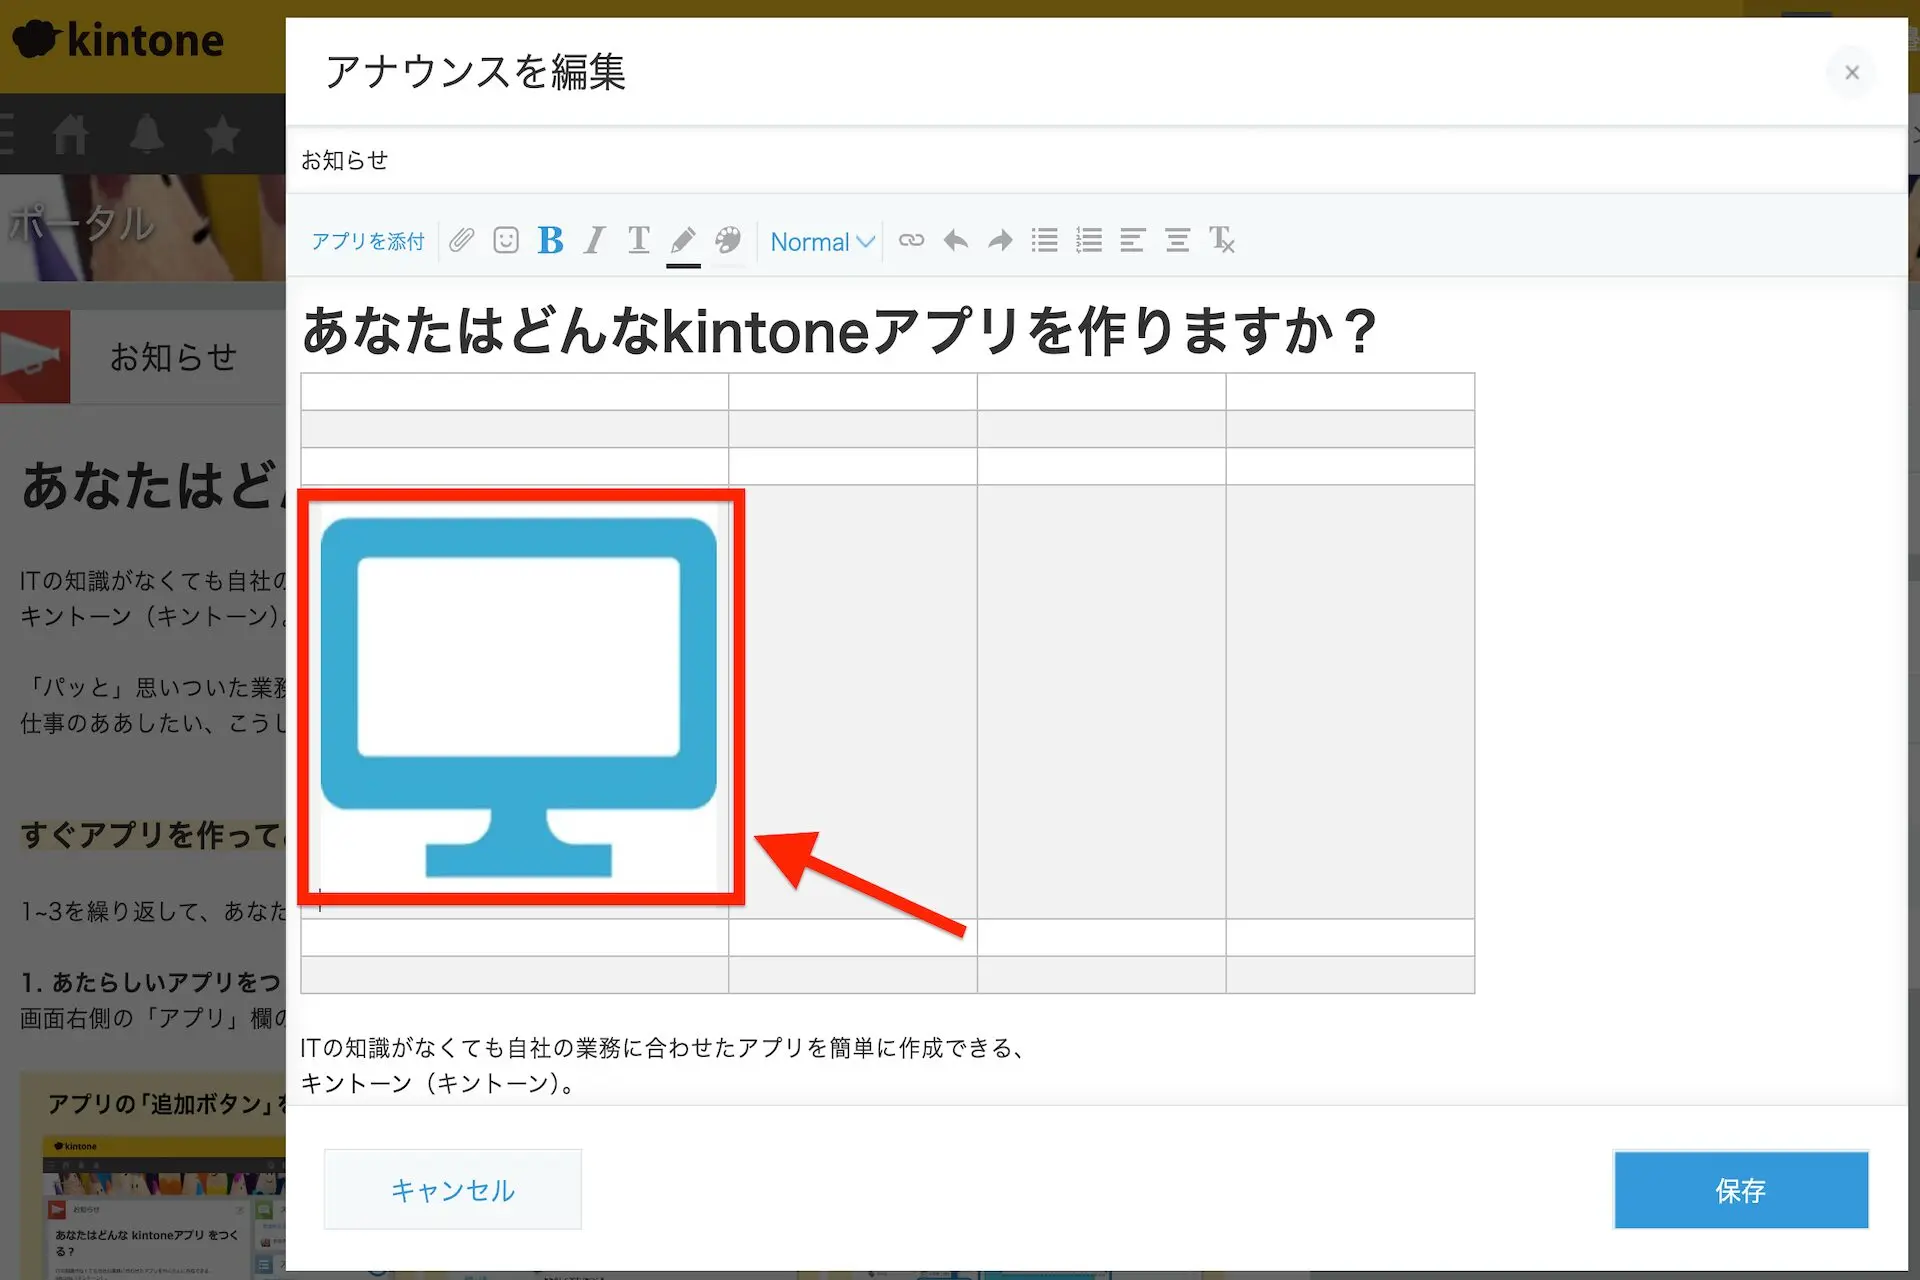
Task: Clear text formatting with Tx icon
Action: pyautogui.click(x=1222, y=240)
